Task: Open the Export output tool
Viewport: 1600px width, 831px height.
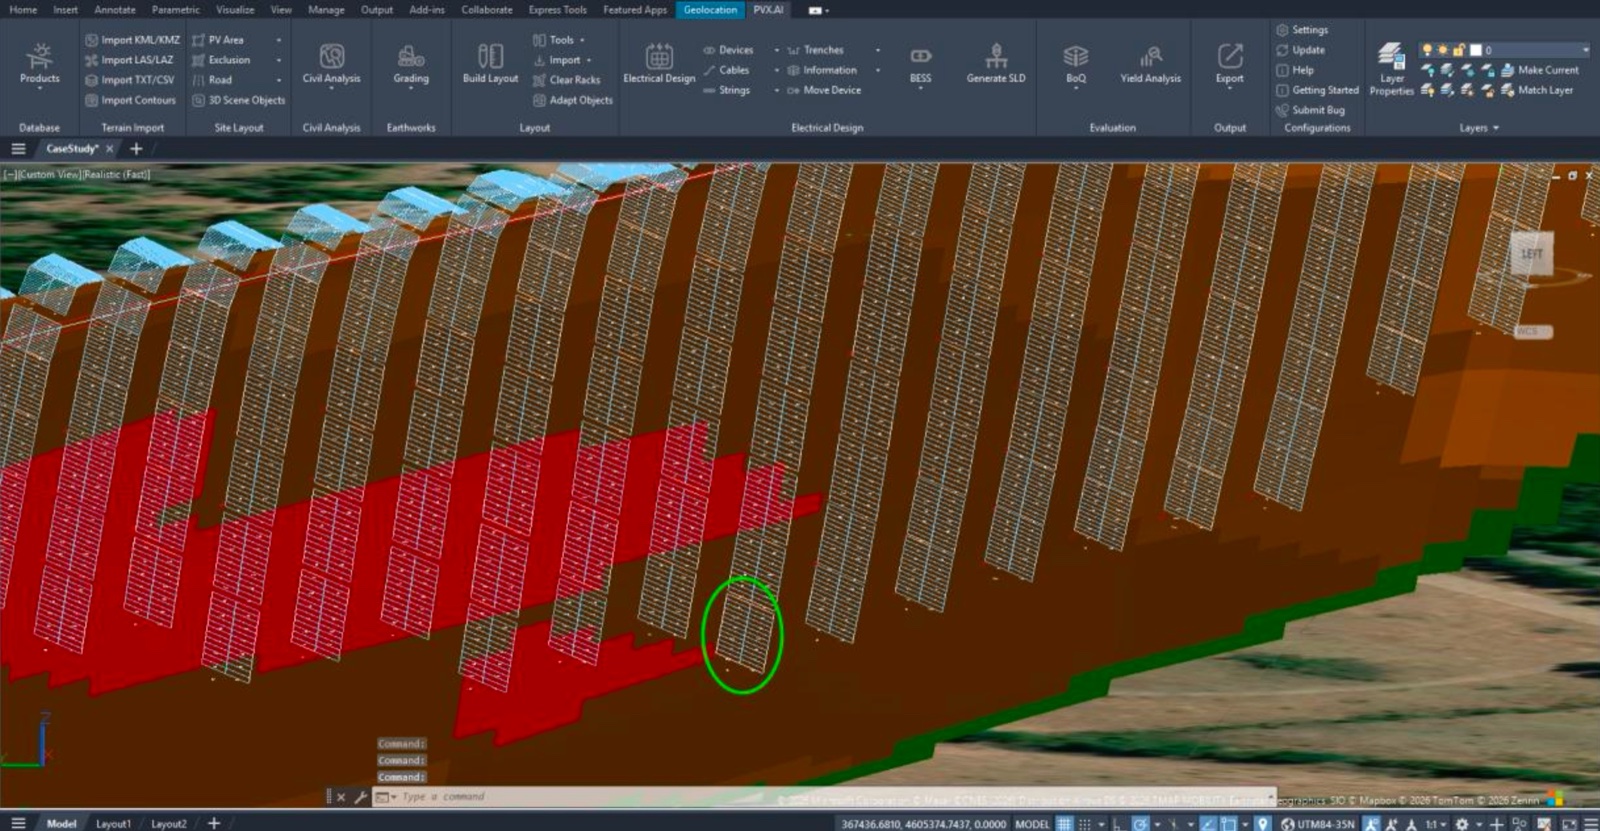Action: 1230,64
